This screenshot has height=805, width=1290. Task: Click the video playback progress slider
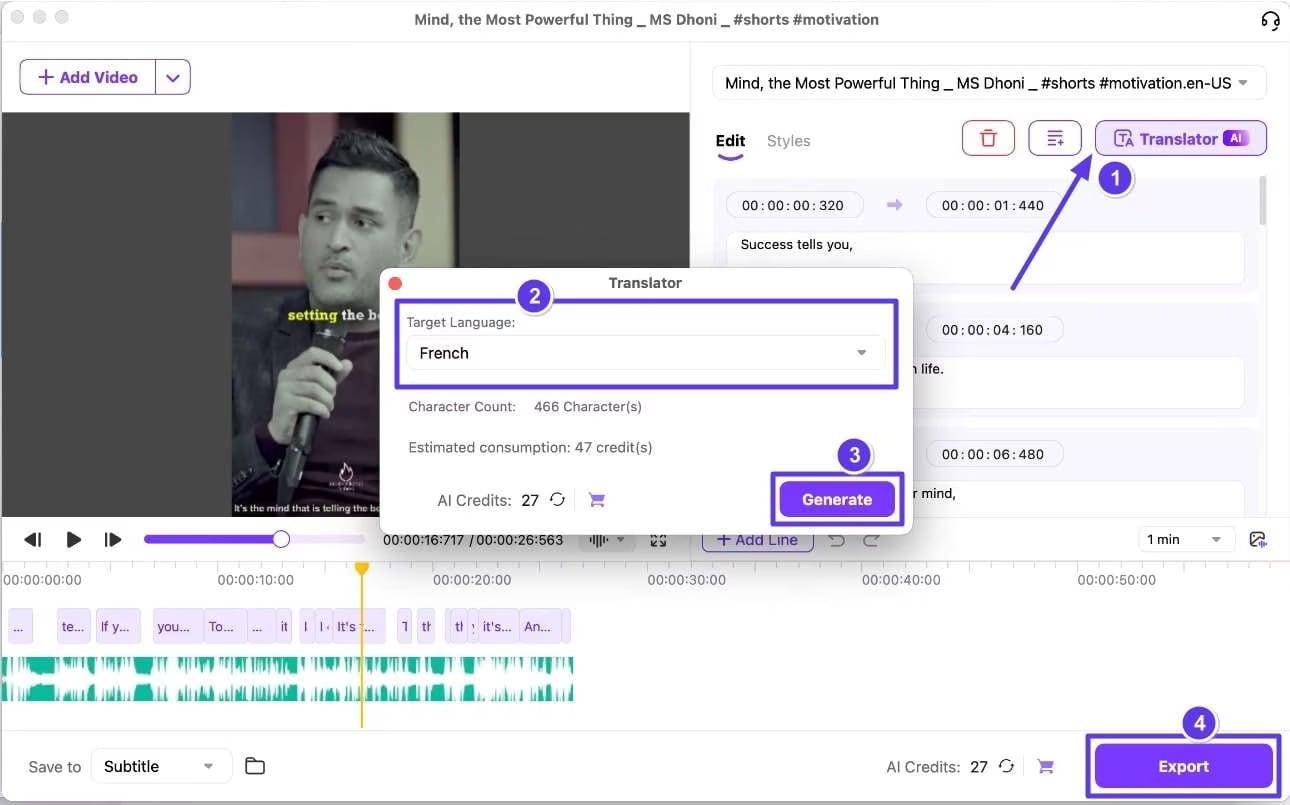coord(254,539)
